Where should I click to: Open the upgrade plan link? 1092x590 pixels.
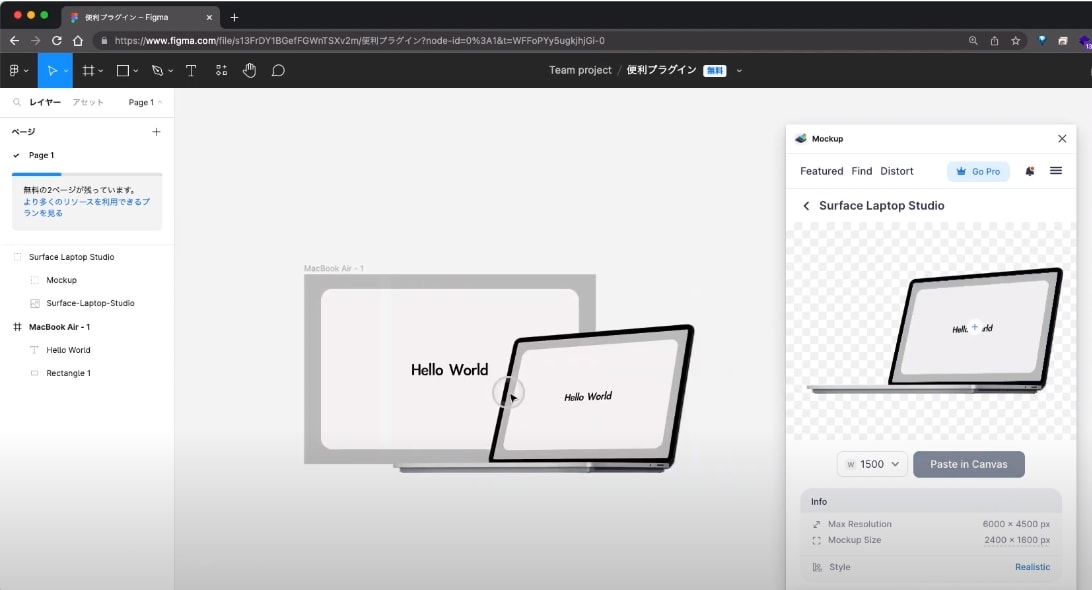tap(86, 208)
